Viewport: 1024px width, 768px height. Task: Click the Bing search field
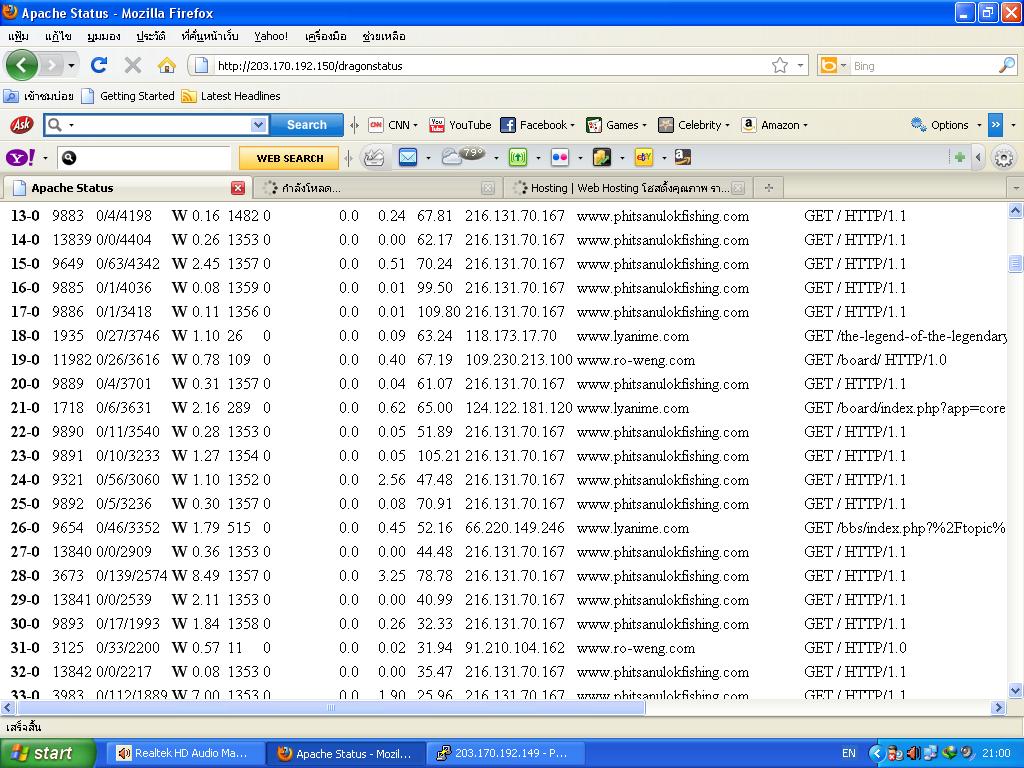(924, 65)
